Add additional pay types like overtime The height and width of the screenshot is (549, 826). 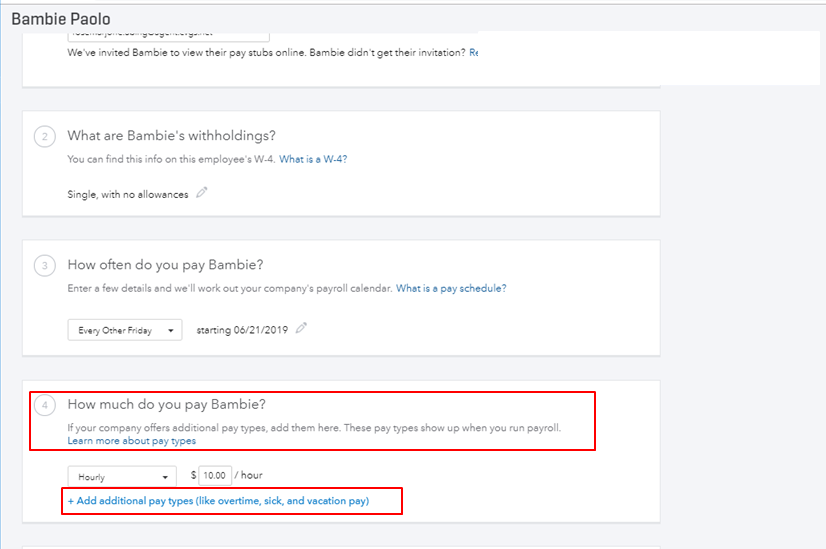218,500
